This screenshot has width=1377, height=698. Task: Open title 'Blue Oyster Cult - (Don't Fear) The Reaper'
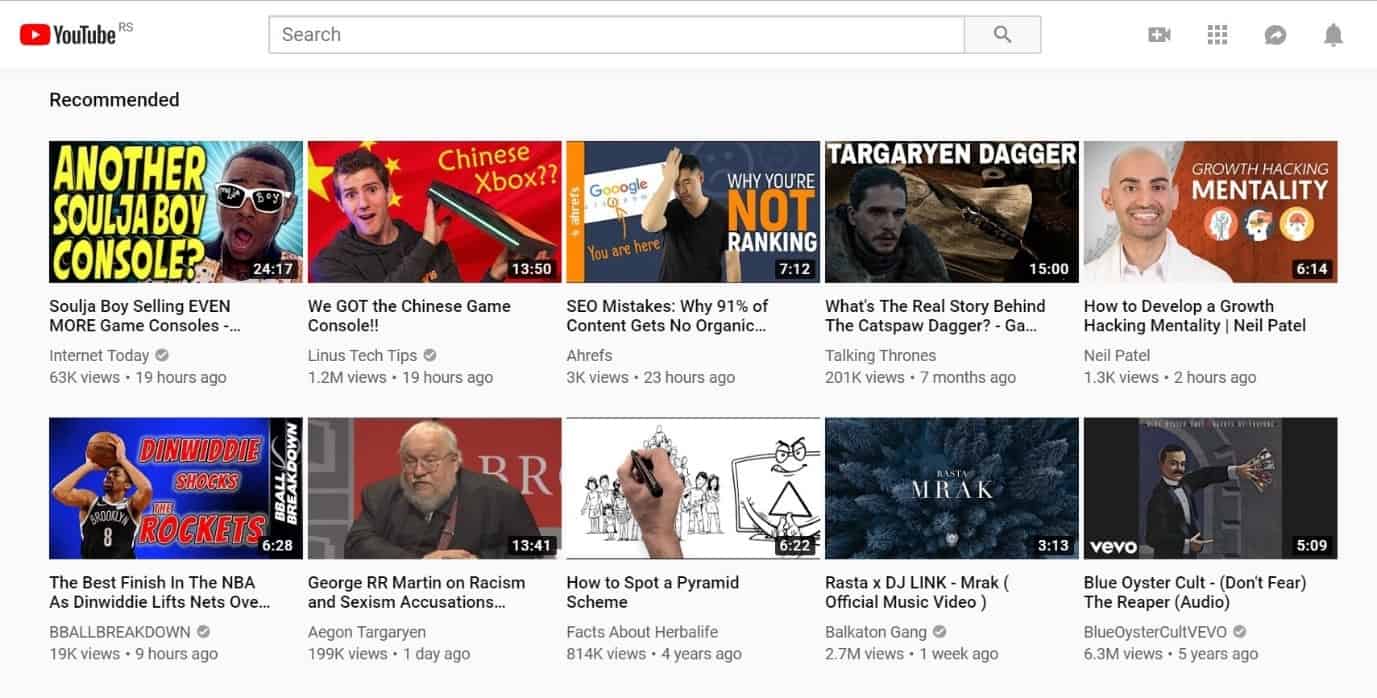click(x=1195, y=592)
